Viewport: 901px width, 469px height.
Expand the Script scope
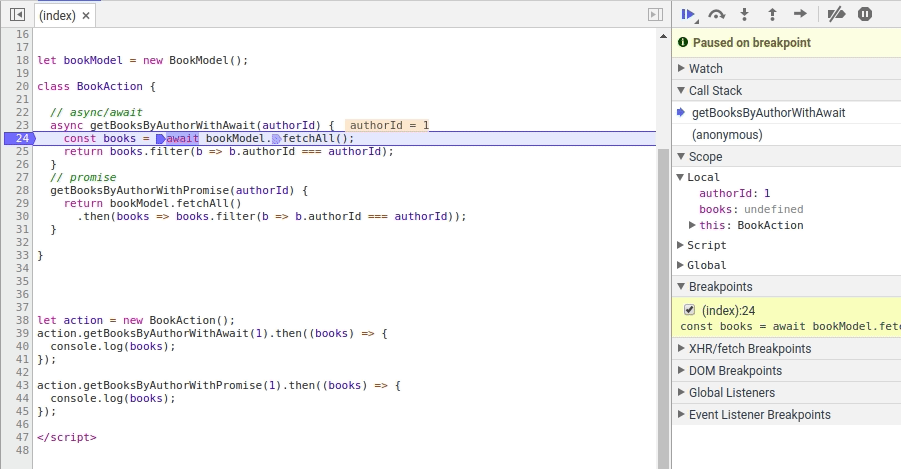click(x=706, y=245)
